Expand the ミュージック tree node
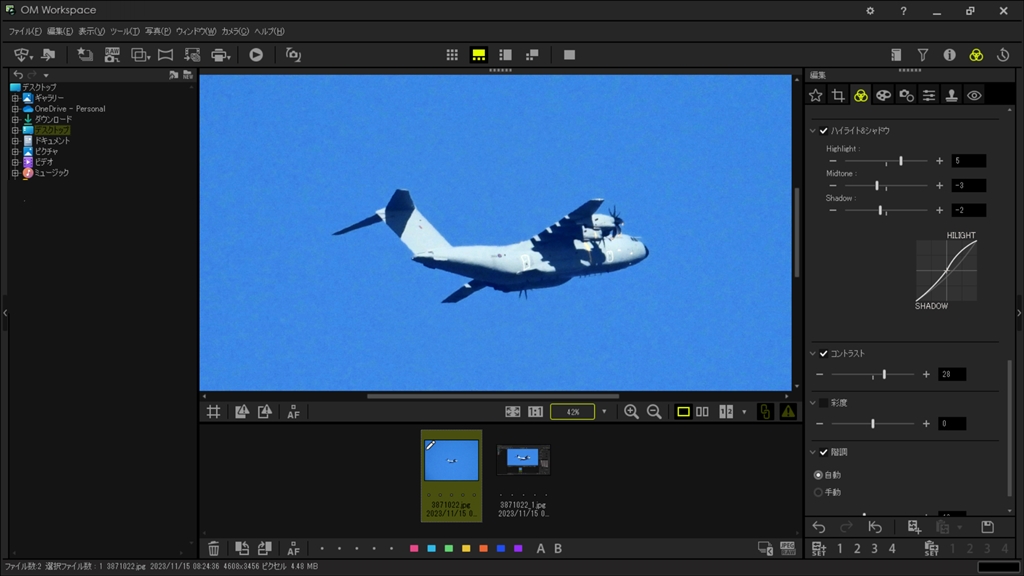This screenshot has width=1024, height=576. [x=15, y=173]
